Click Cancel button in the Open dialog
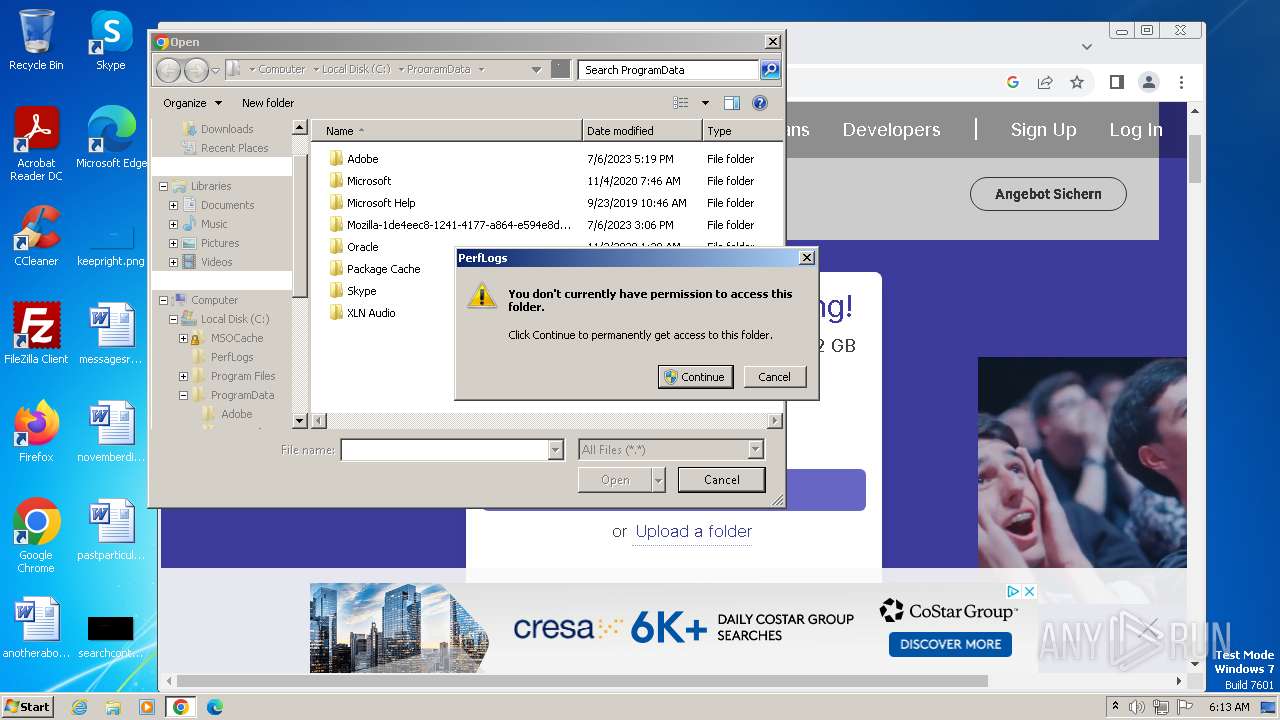The image size is (1280, 720). (x=721, y=480)
